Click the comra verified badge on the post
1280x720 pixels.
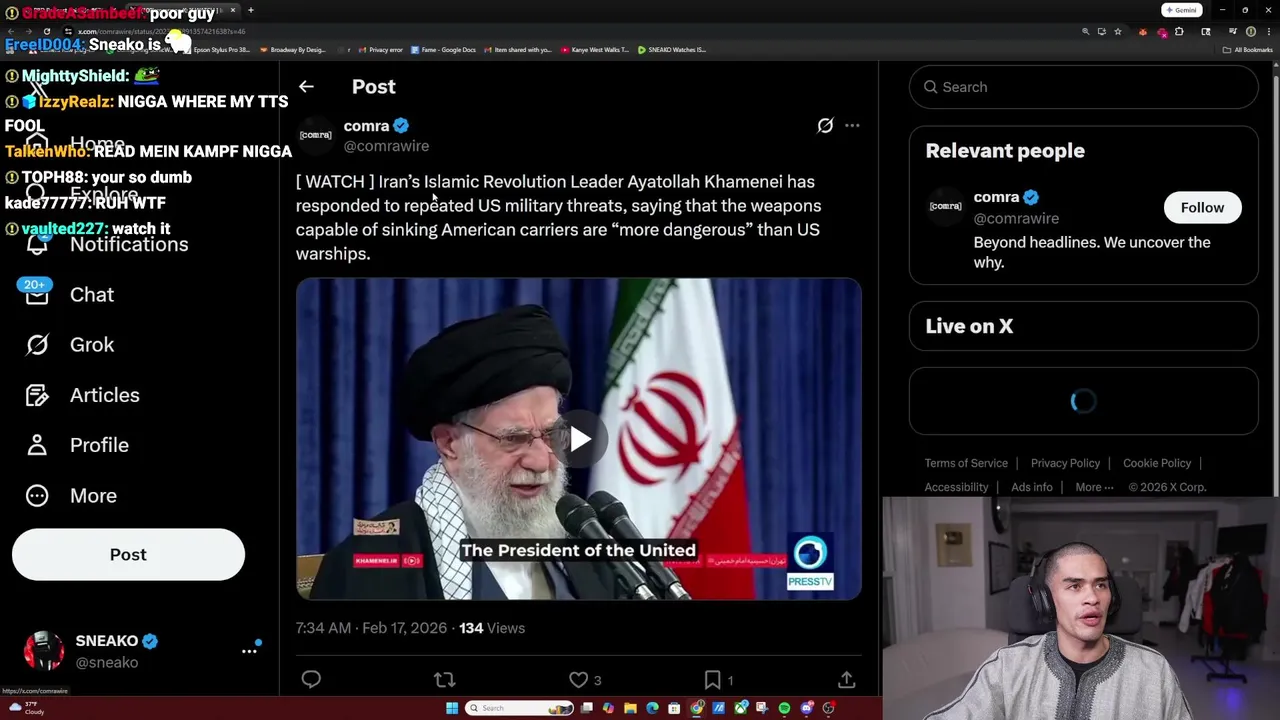[401, 125]
